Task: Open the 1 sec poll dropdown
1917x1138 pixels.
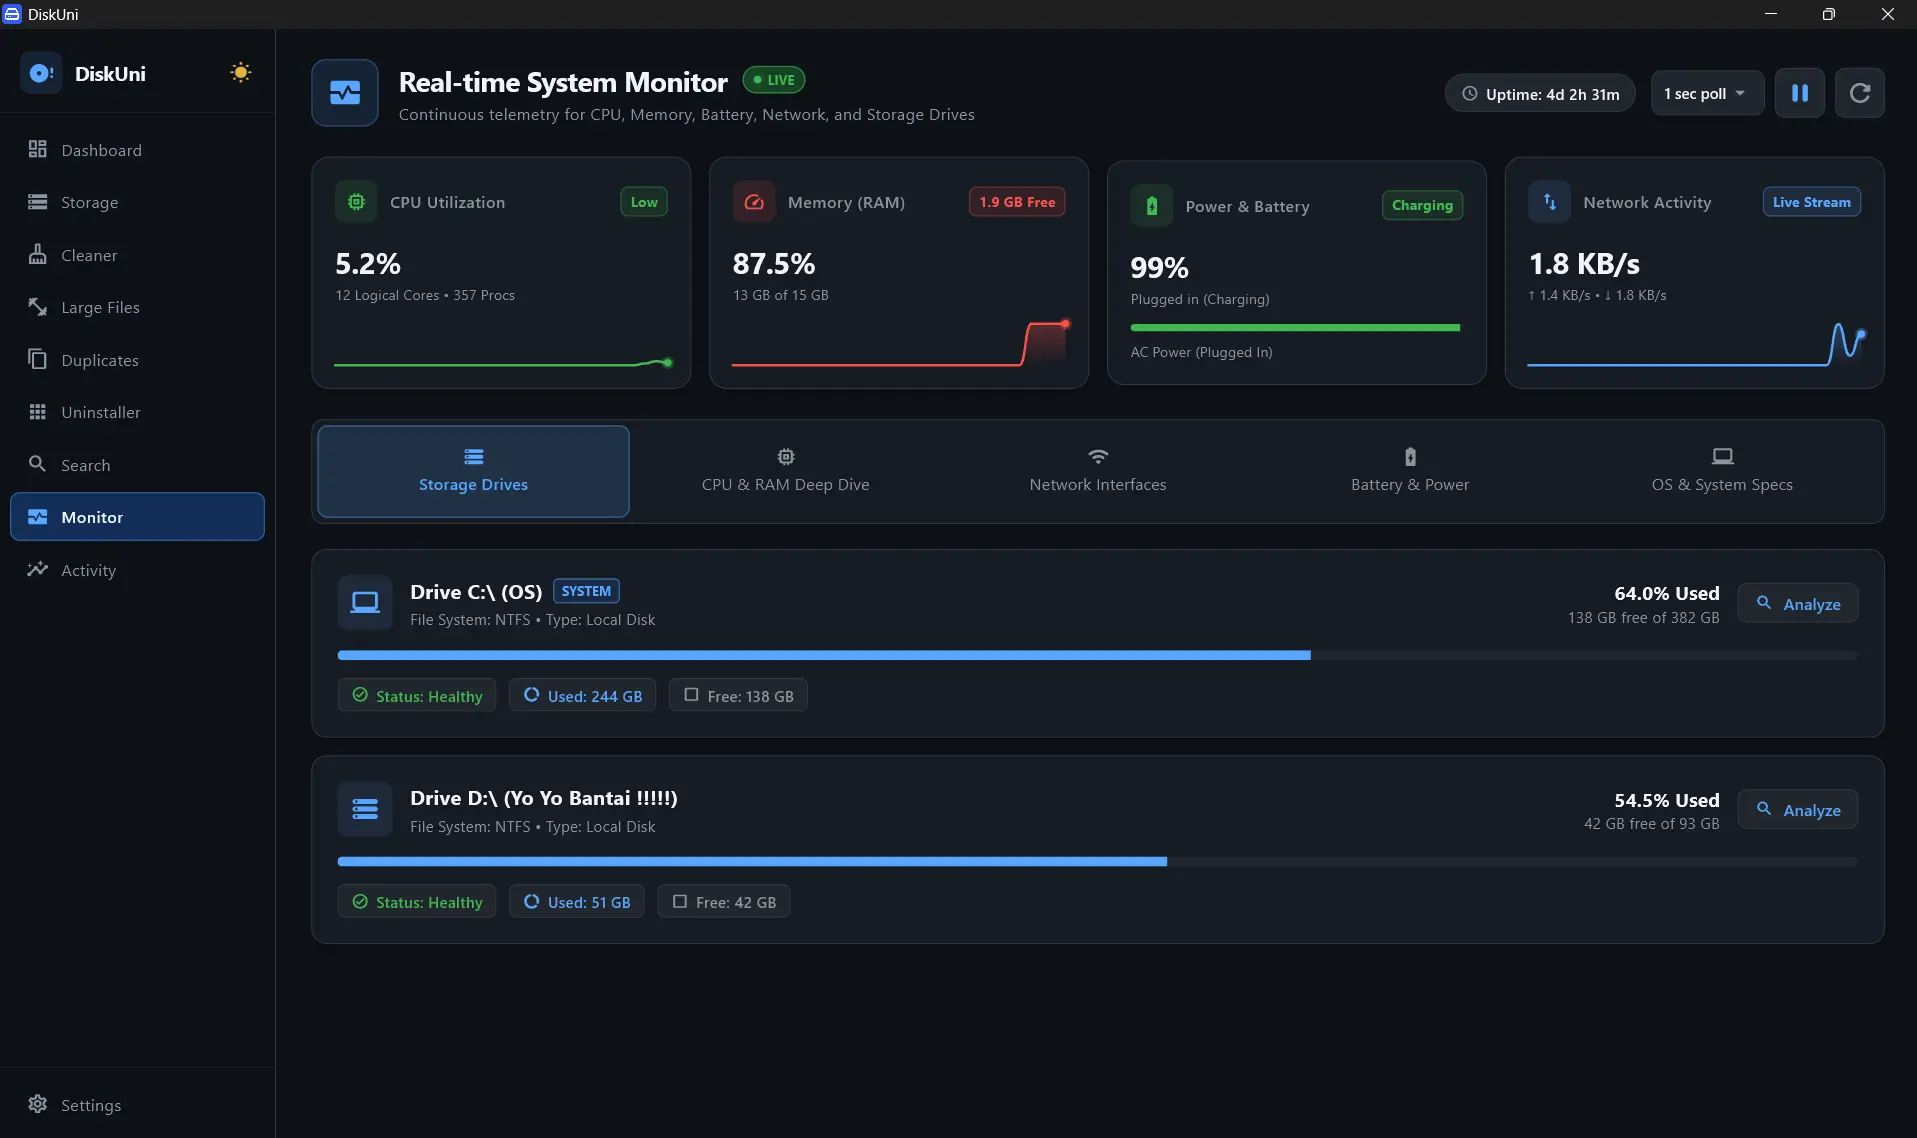Action: tap(1707, 93)
